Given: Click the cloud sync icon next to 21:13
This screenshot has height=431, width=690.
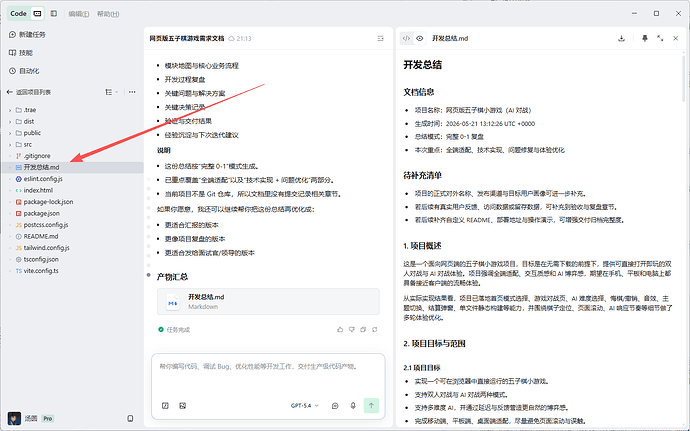Looking at the screenshot, I should click(231, 39).
